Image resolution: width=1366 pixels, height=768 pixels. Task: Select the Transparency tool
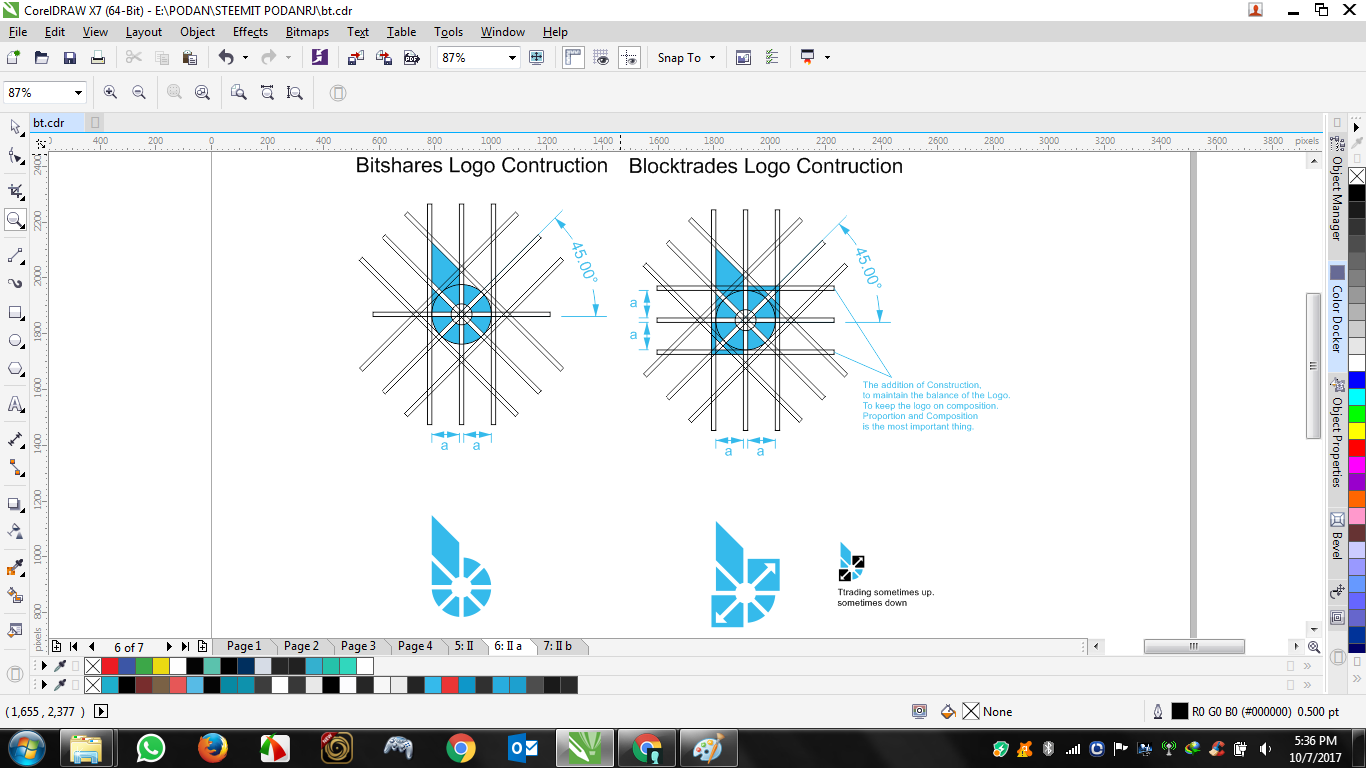point(15,531)
